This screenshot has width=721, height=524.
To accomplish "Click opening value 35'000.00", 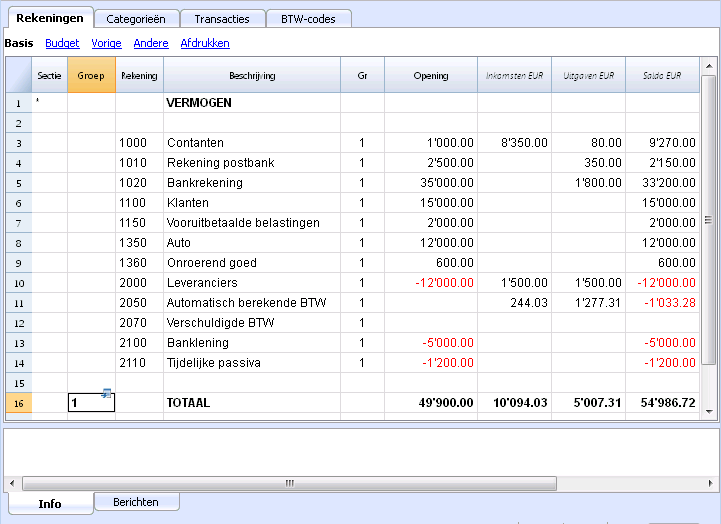I will (x=431, y=183).
